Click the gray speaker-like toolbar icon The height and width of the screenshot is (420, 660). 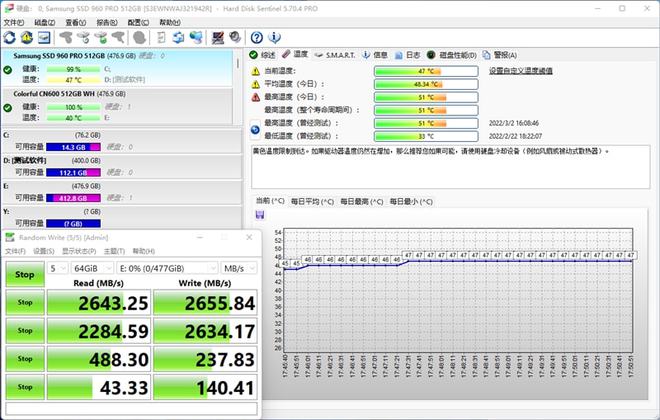235,37
